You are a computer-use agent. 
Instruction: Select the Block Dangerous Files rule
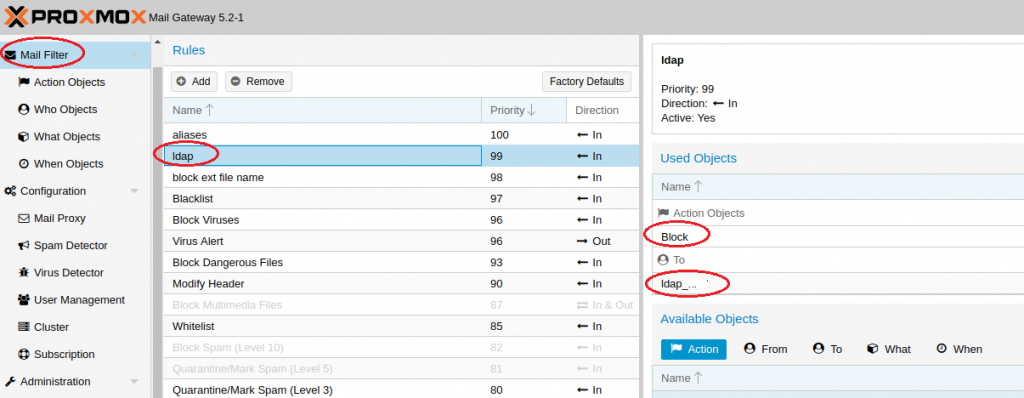pos(401,263)
